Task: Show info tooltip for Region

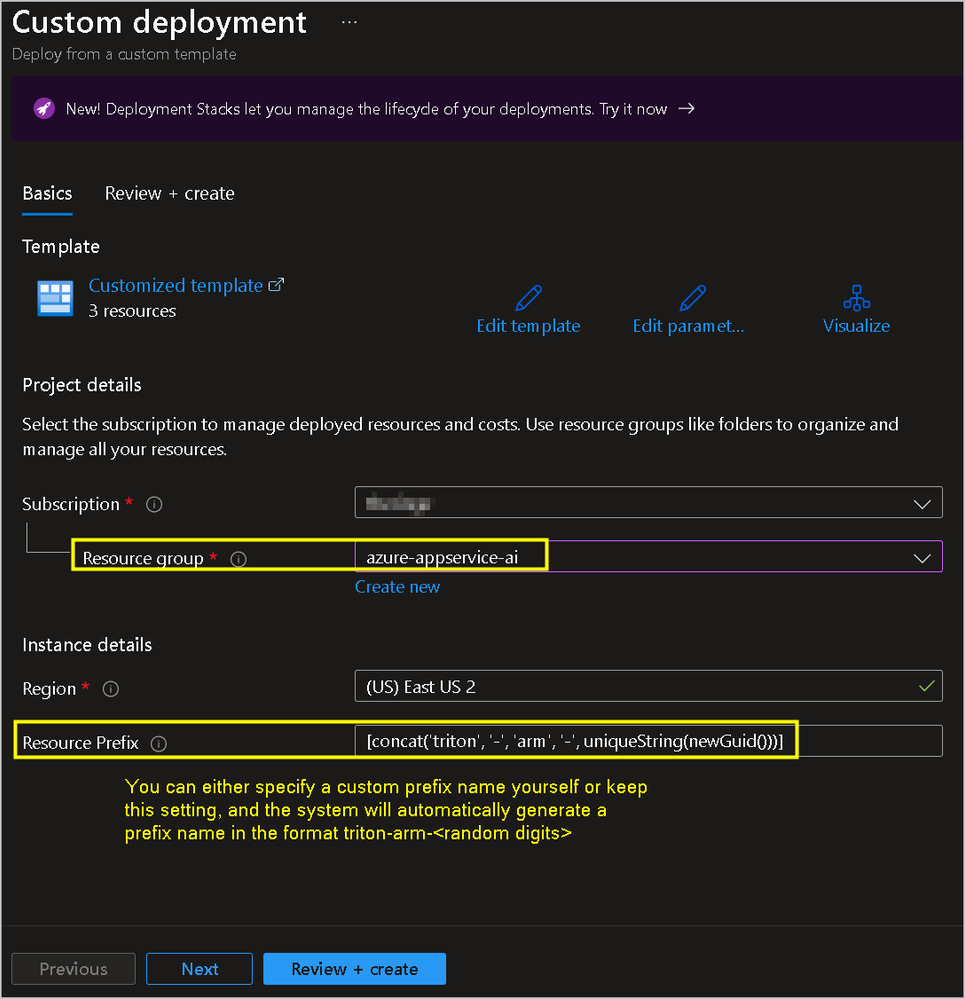Action: click(x=111, y=689)
